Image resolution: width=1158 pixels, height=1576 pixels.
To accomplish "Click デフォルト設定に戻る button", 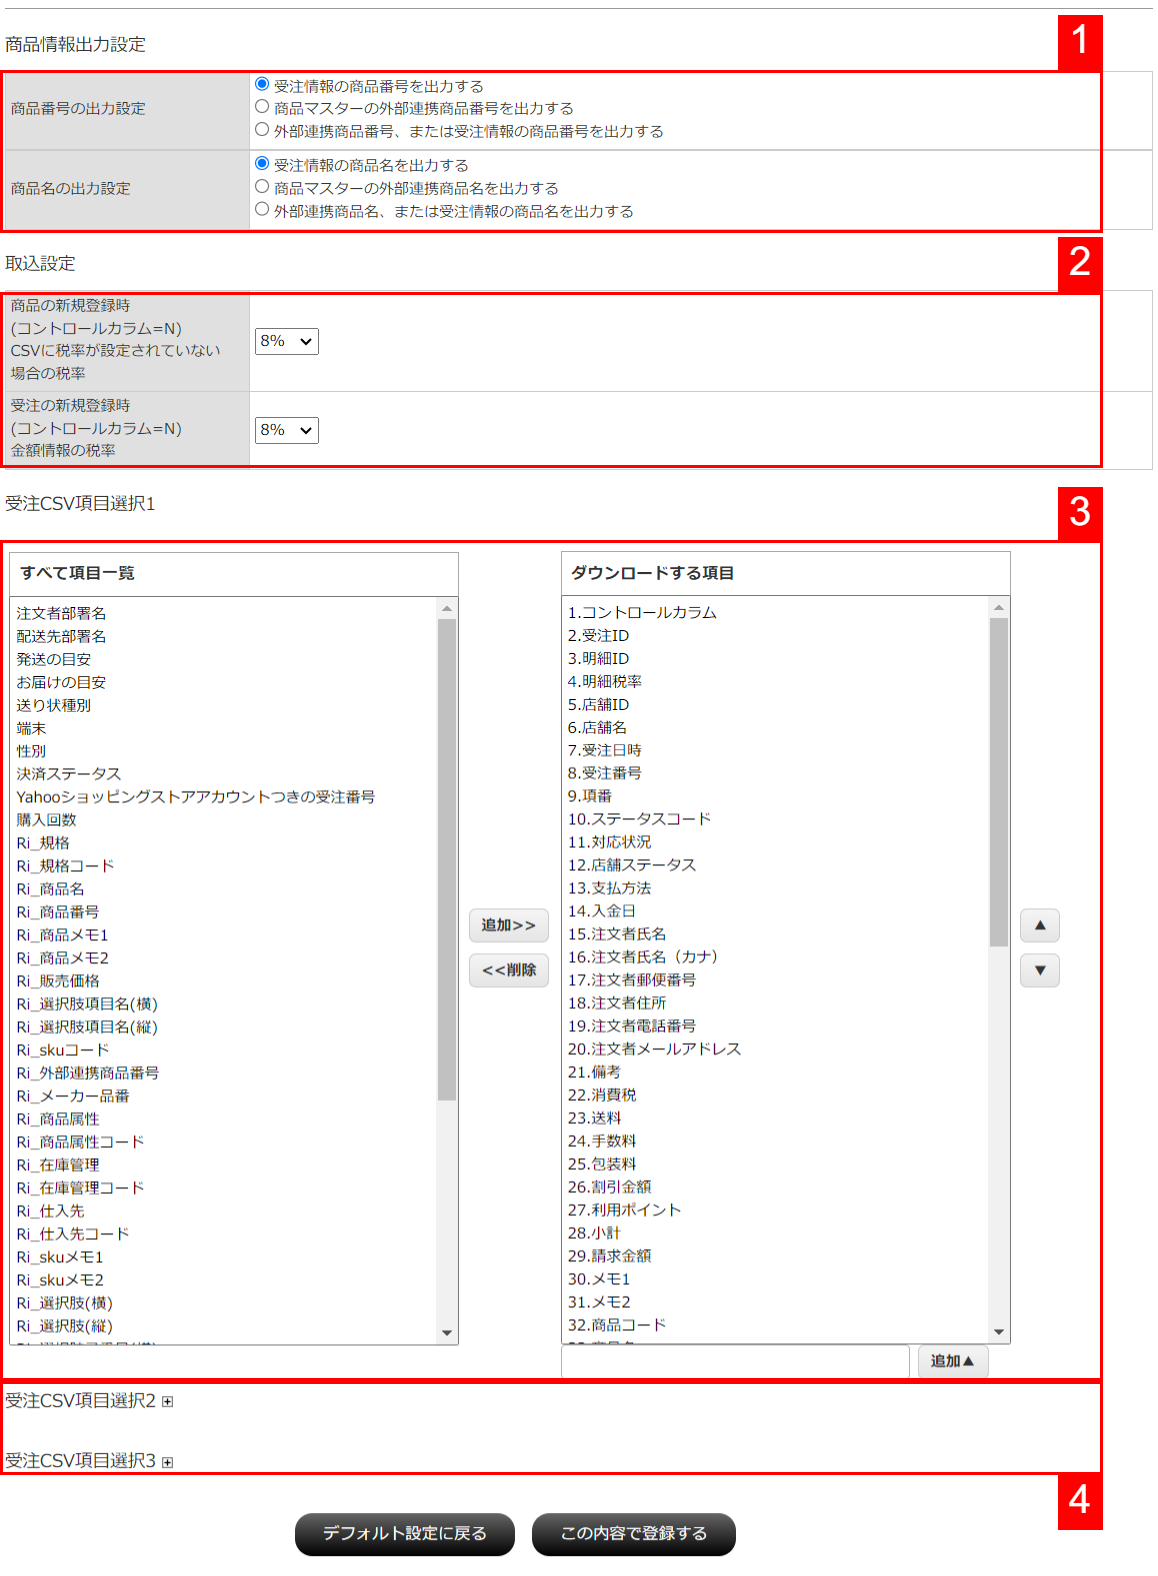I will (x=404, y=1534).
